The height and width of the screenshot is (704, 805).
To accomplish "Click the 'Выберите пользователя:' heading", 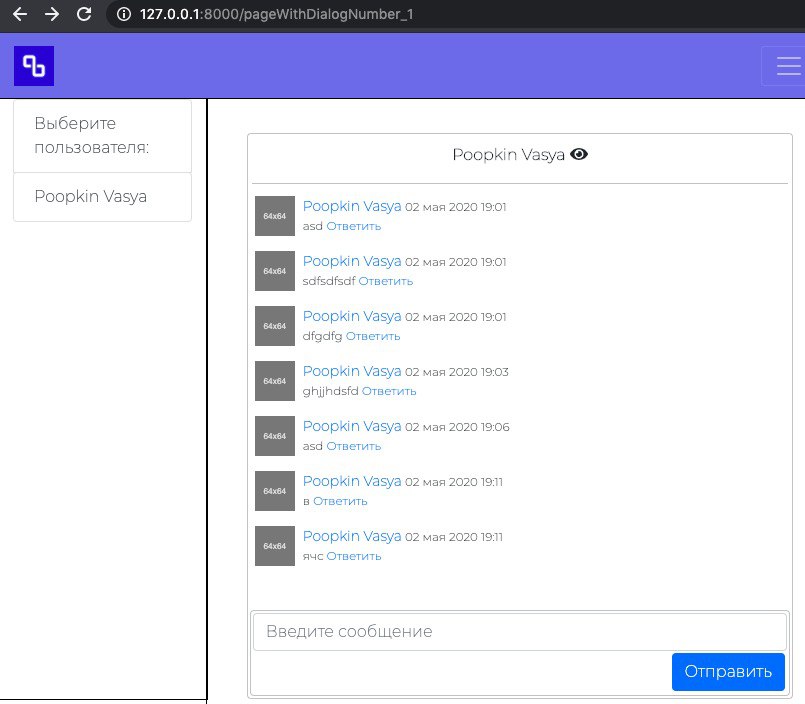I will [x=102, y=136].
